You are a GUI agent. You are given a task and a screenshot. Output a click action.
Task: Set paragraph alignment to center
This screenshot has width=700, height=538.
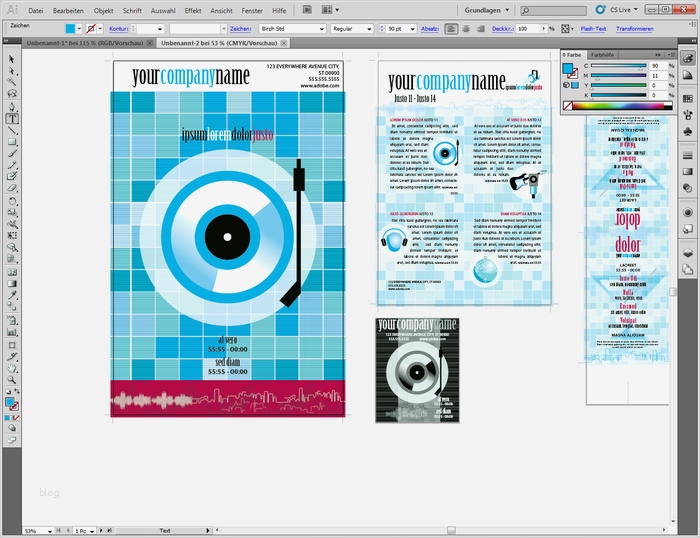coord(466,29)
